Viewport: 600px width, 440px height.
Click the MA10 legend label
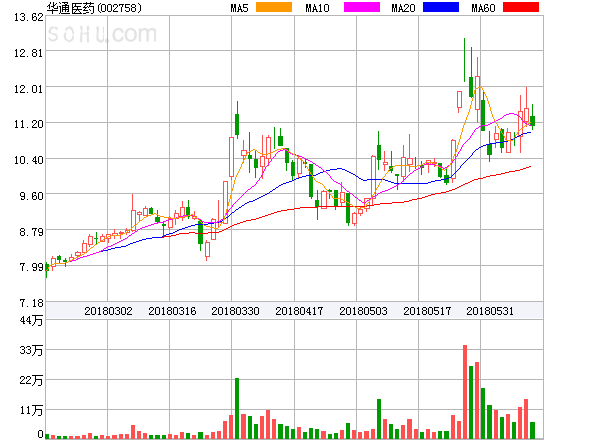317,8
